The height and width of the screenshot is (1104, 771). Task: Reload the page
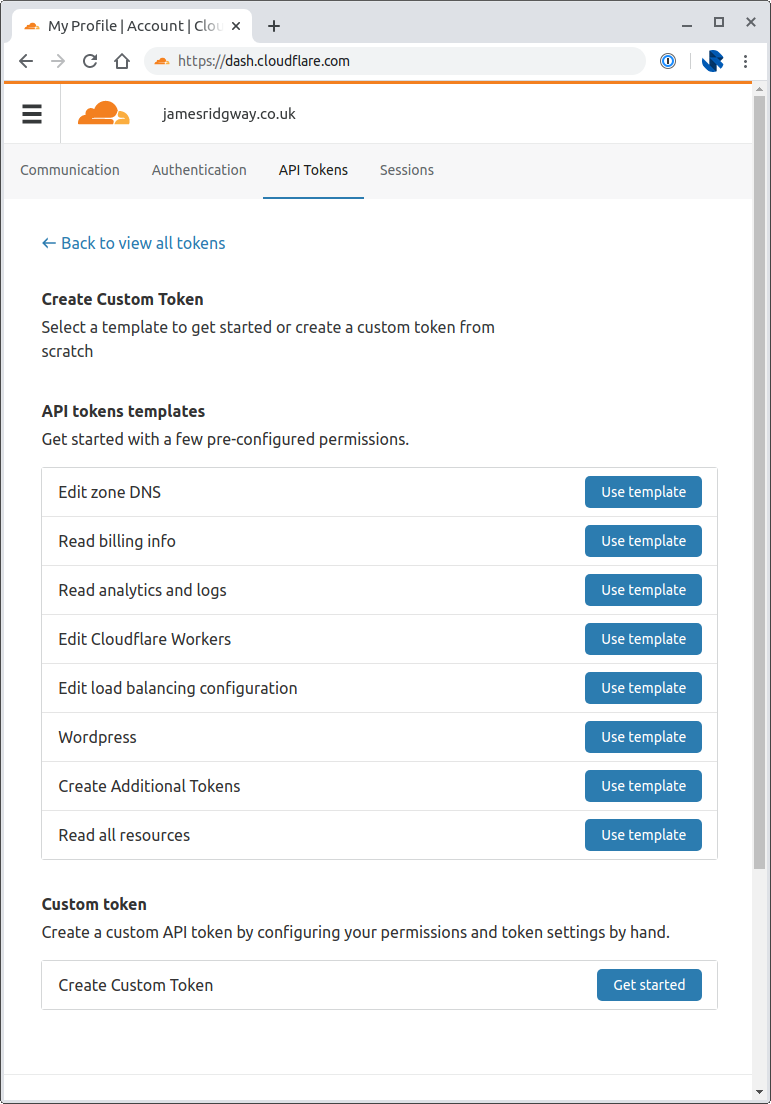click(x=90, y=61)
